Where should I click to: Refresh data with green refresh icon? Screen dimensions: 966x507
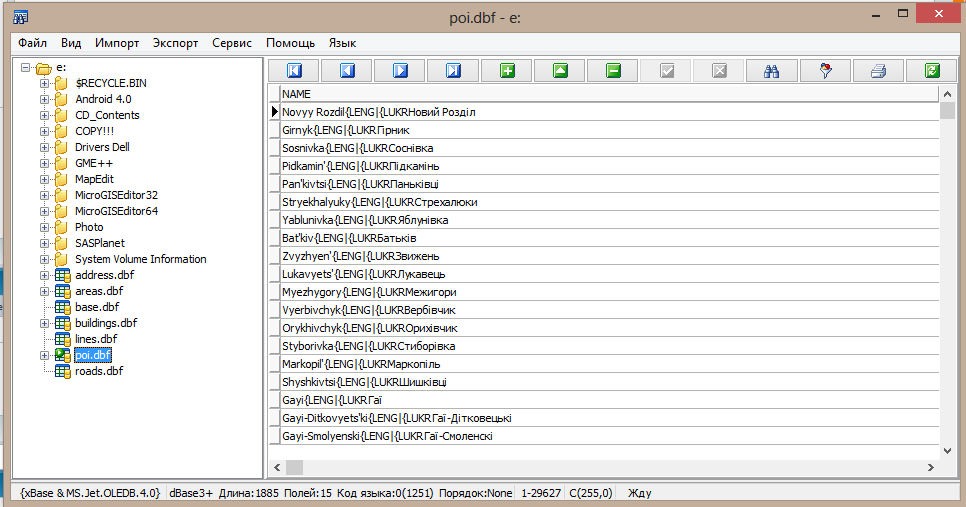point(932,70)
